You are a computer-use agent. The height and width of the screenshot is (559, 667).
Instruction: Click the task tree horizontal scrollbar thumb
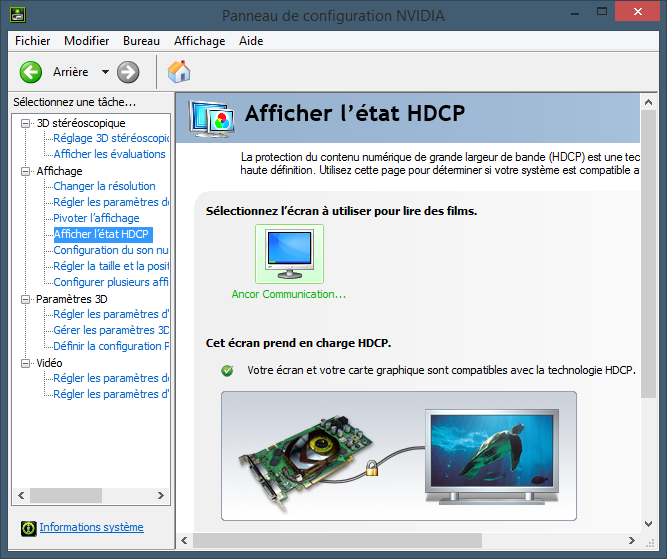[66, 496]
